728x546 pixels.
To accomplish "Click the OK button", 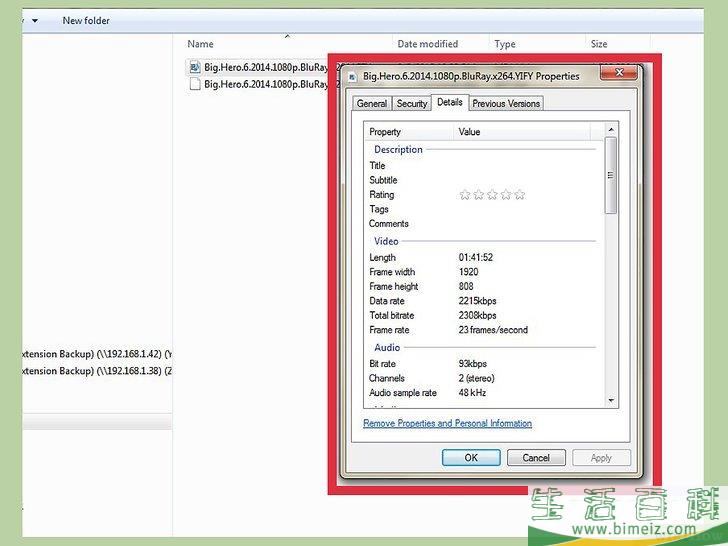I will click(x=471, y=458).
